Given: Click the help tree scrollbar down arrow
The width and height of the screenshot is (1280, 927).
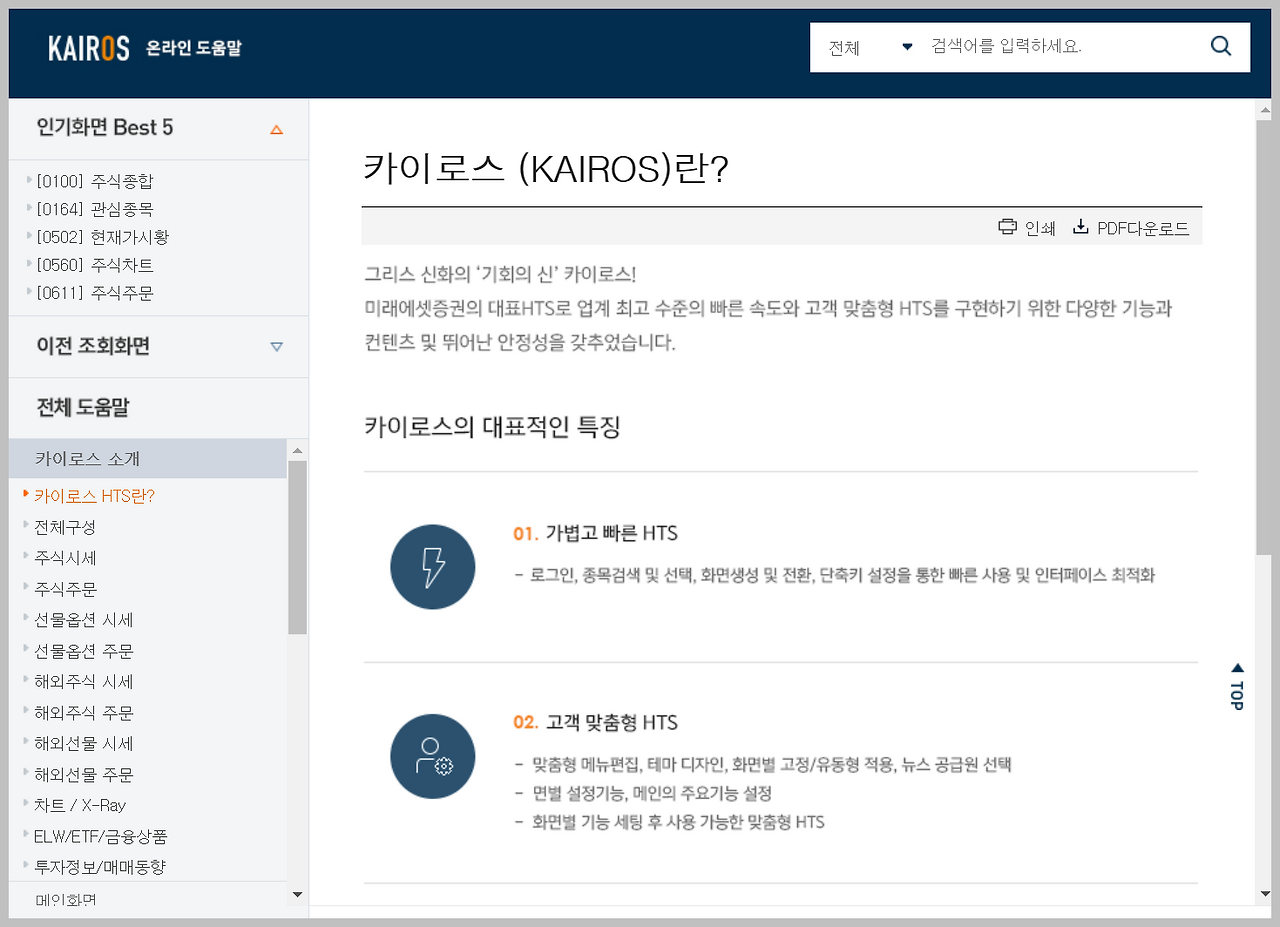Looking at the screenshot, I should coord(297,895).
